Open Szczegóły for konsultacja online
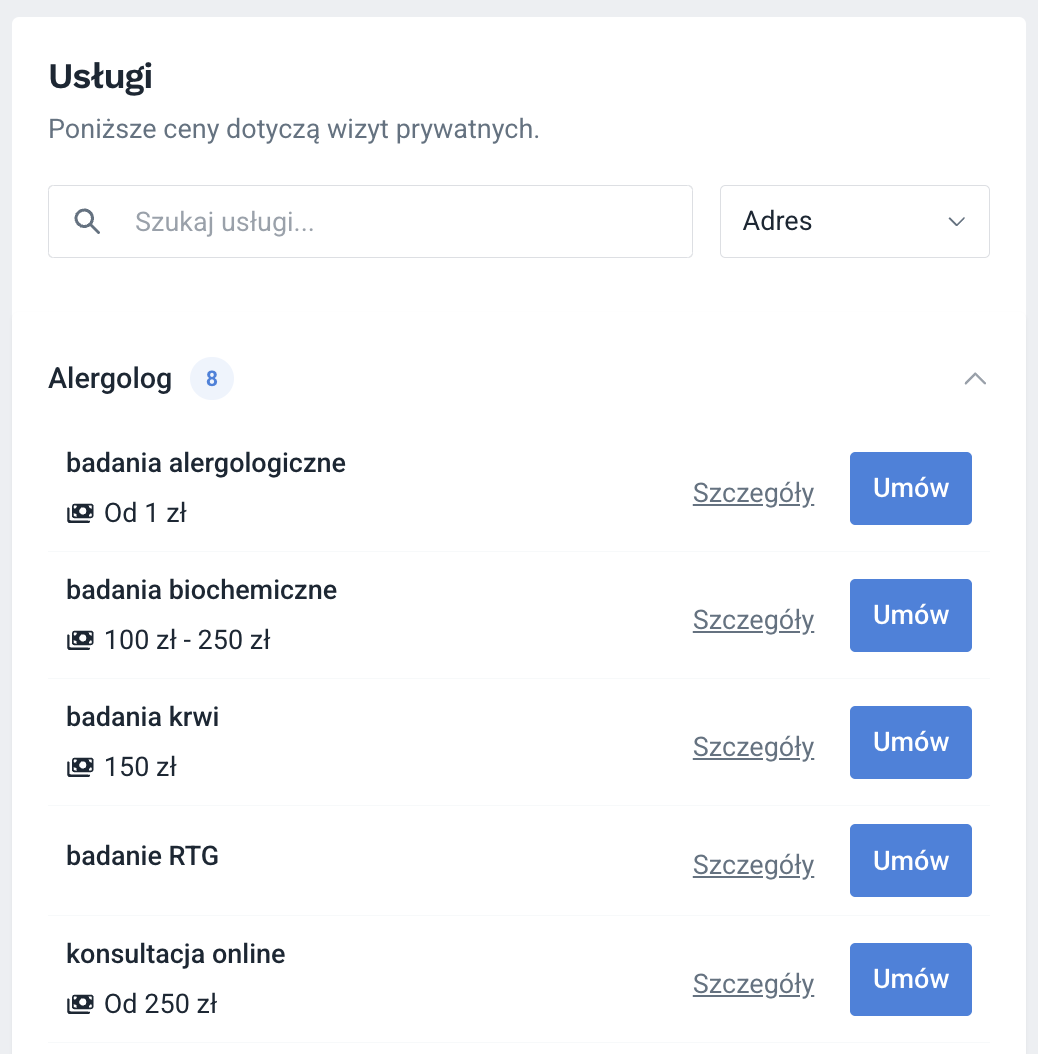1038x1054 pixels. coord(753,984)
